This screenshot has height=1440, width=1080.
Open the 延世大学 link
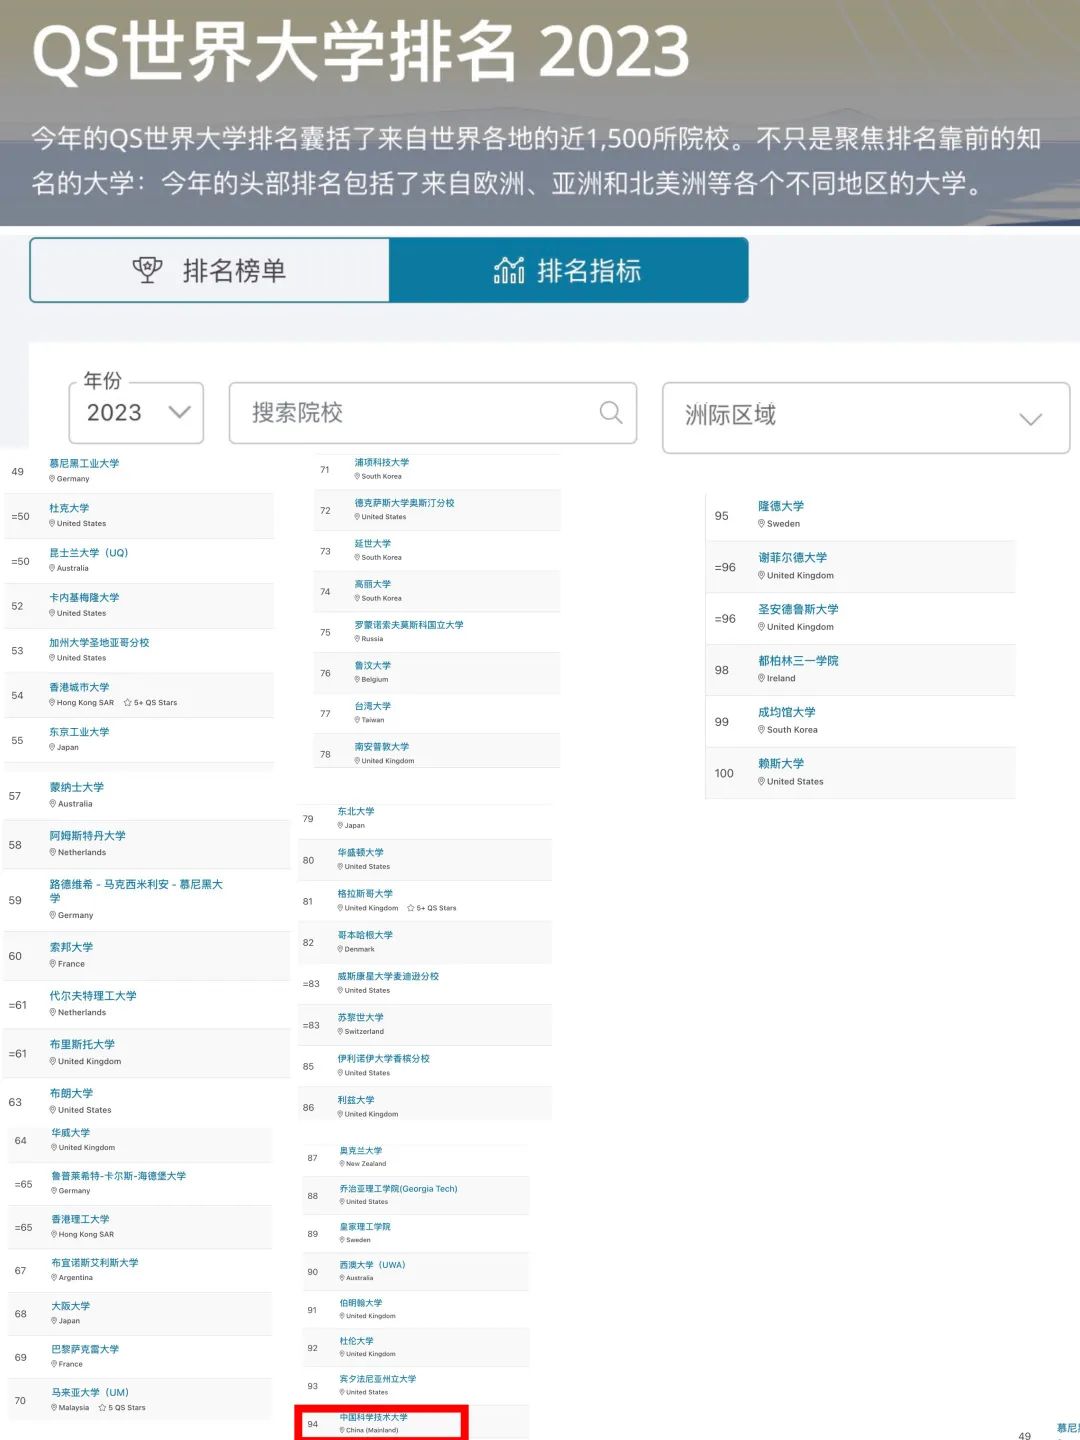pos(372,544)
